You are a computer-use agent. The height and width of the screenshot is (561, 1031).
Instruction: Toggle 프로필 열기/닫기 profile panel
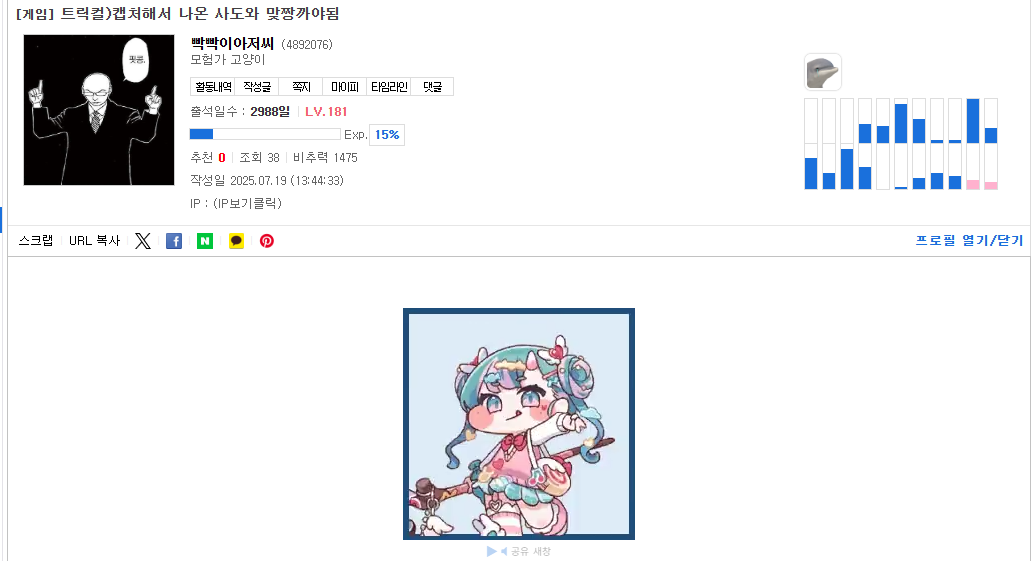[x=969, y=240]
